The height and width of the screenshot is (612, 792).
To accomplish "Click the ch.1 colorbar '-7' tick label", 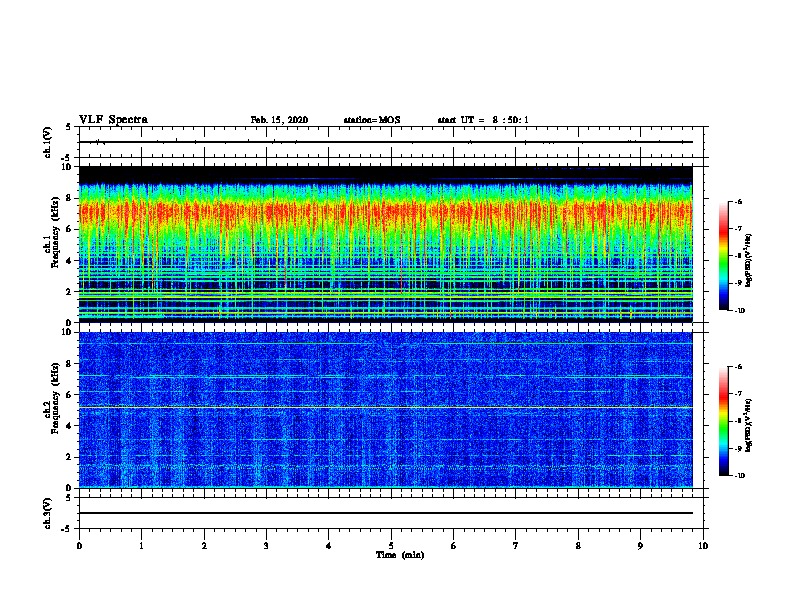I will tap(738, 229).
